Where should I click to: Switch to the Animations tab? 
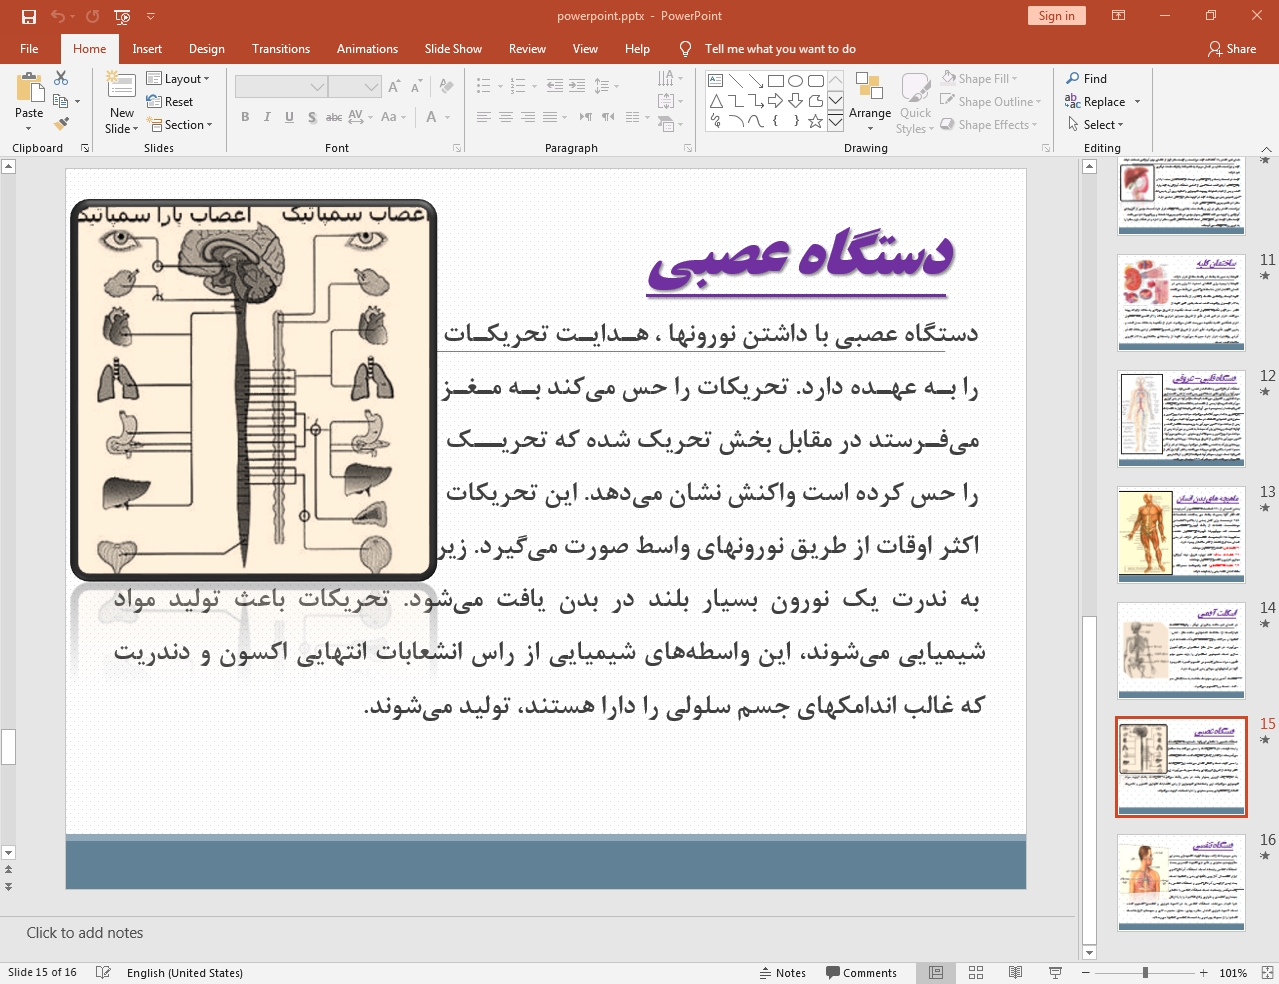click(367, 48)
